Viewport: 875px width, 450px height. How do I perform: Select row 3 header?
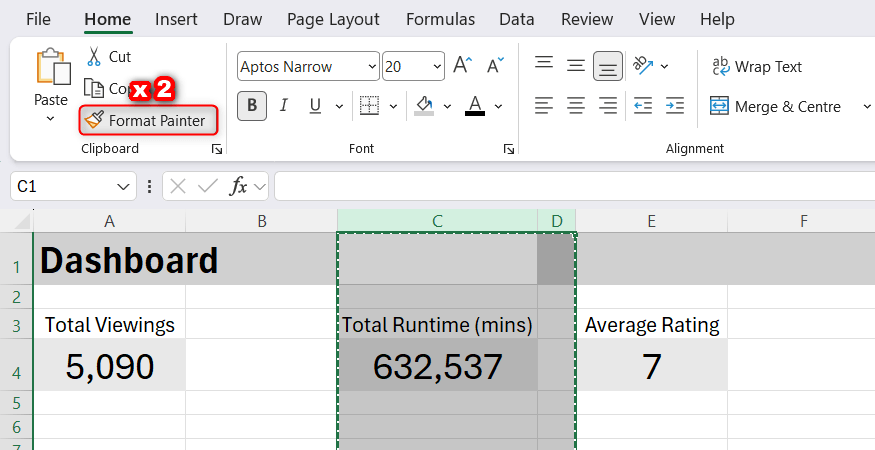16,324
